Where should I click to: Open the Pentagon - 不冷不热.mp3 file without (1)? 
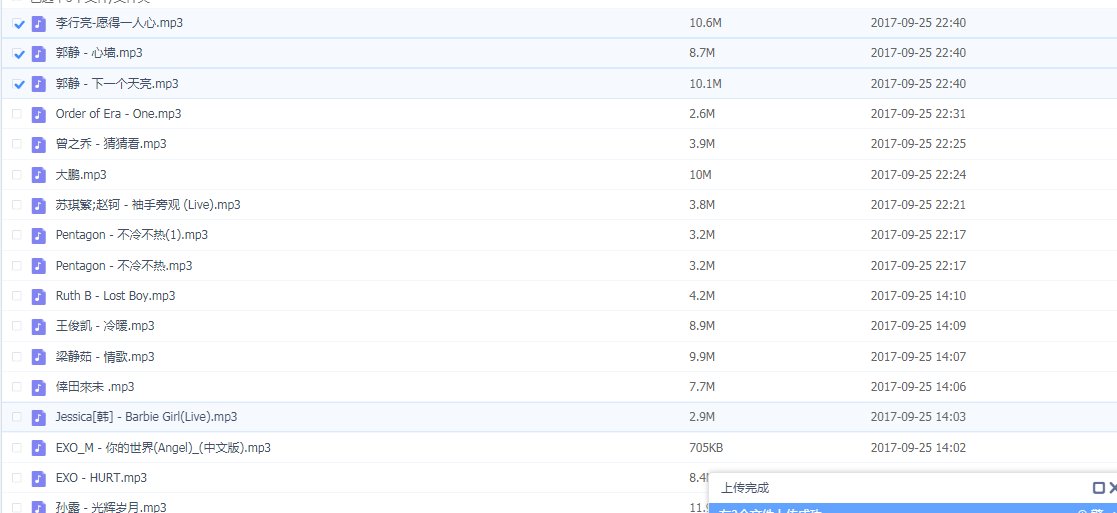tap(124, 266)
